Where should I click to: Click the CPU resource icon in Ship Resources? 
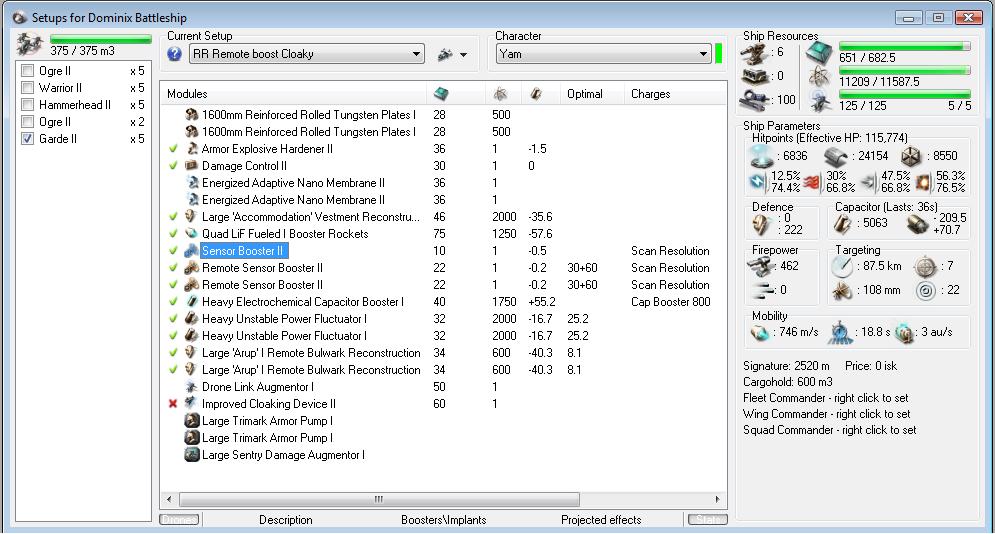click(819, 53)
